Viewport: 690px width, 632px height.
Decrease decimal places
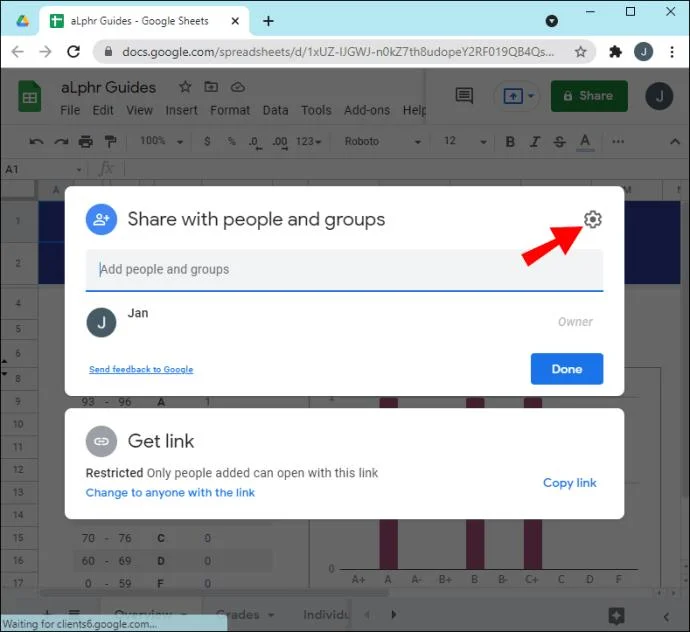(x=255, y=142)
